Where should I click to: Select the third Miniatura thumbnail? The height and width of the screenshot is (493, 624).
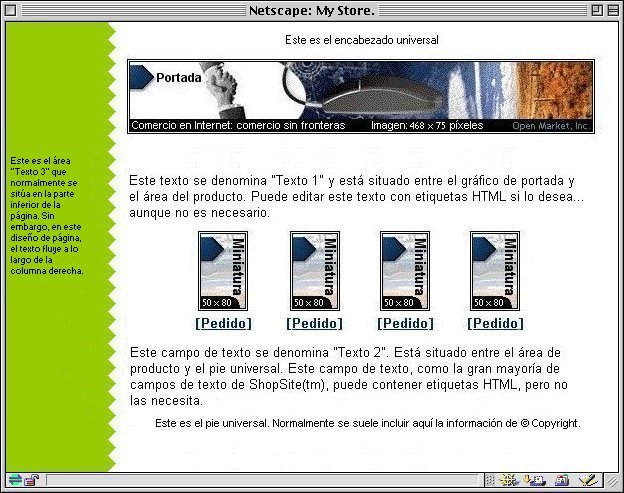pyautogui.click(x=405, y=271)
